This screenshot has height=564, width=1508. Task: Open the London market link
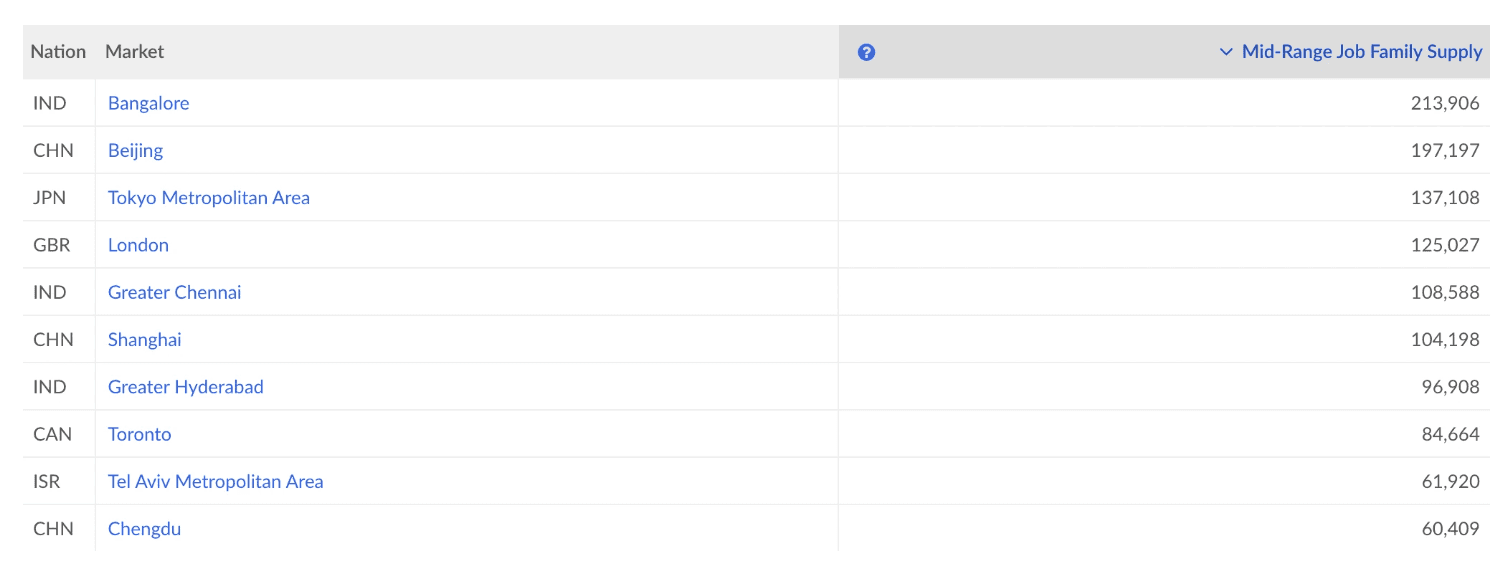click(138, 245)
